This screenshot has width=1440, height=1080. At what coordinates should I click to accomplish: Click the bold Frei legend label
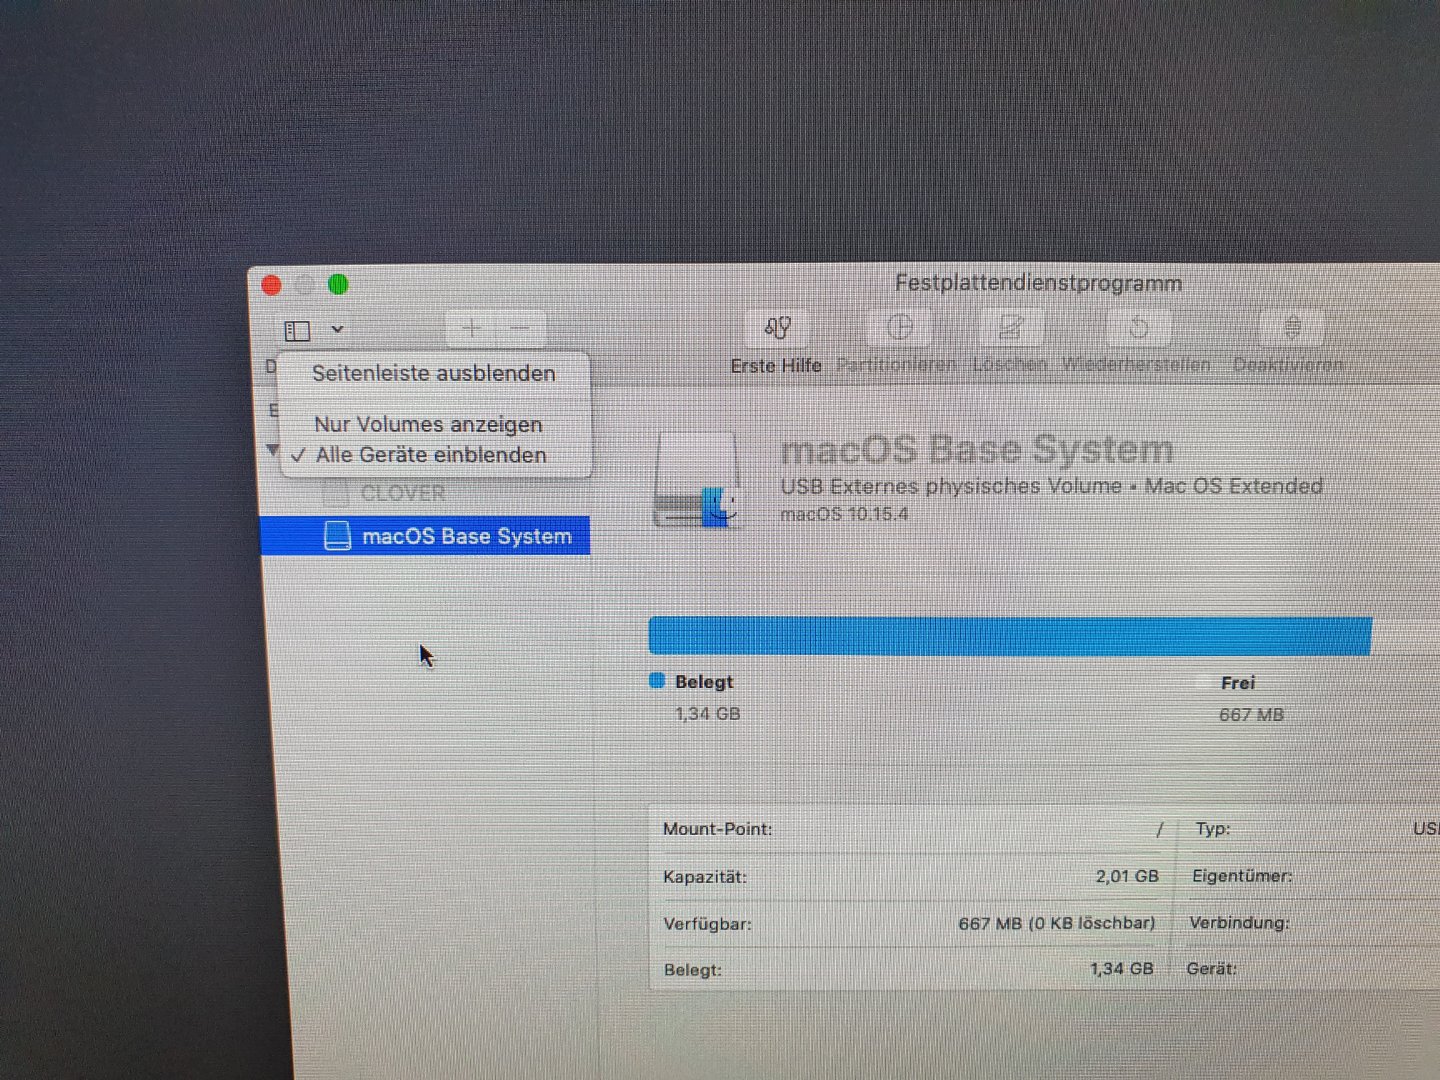[1238, 683]
